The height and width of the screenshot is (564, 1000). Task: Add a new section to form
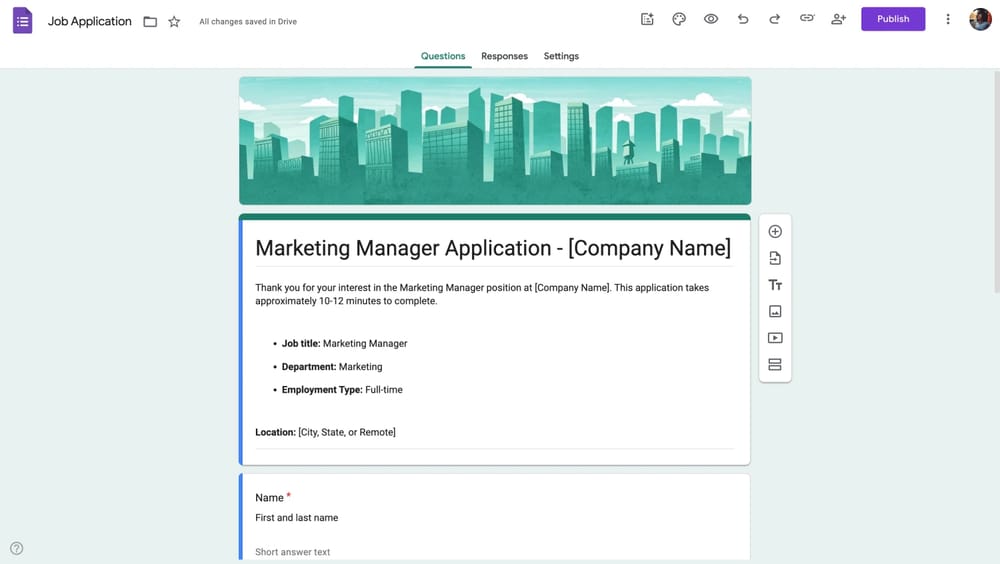tap(775, 365)
